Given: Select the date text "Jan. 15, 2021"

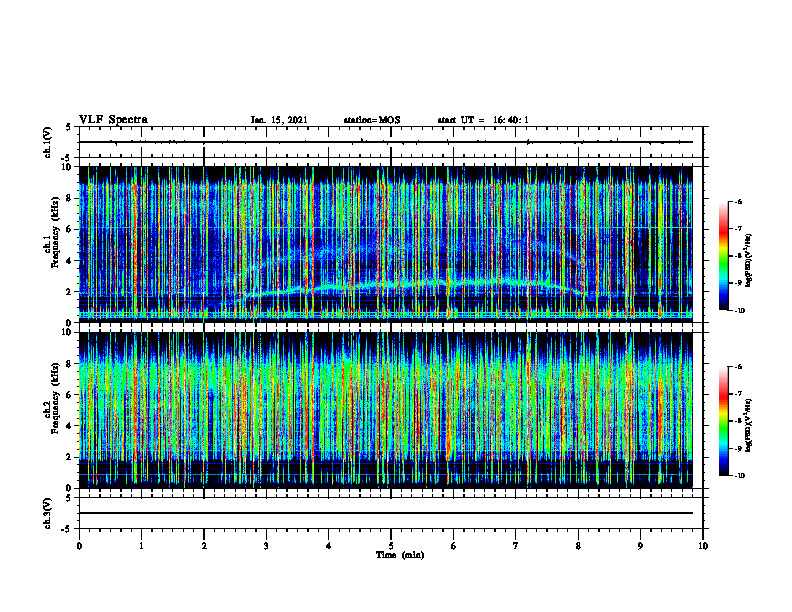Looking at the screenshot, I should click(x=279, y=120).
